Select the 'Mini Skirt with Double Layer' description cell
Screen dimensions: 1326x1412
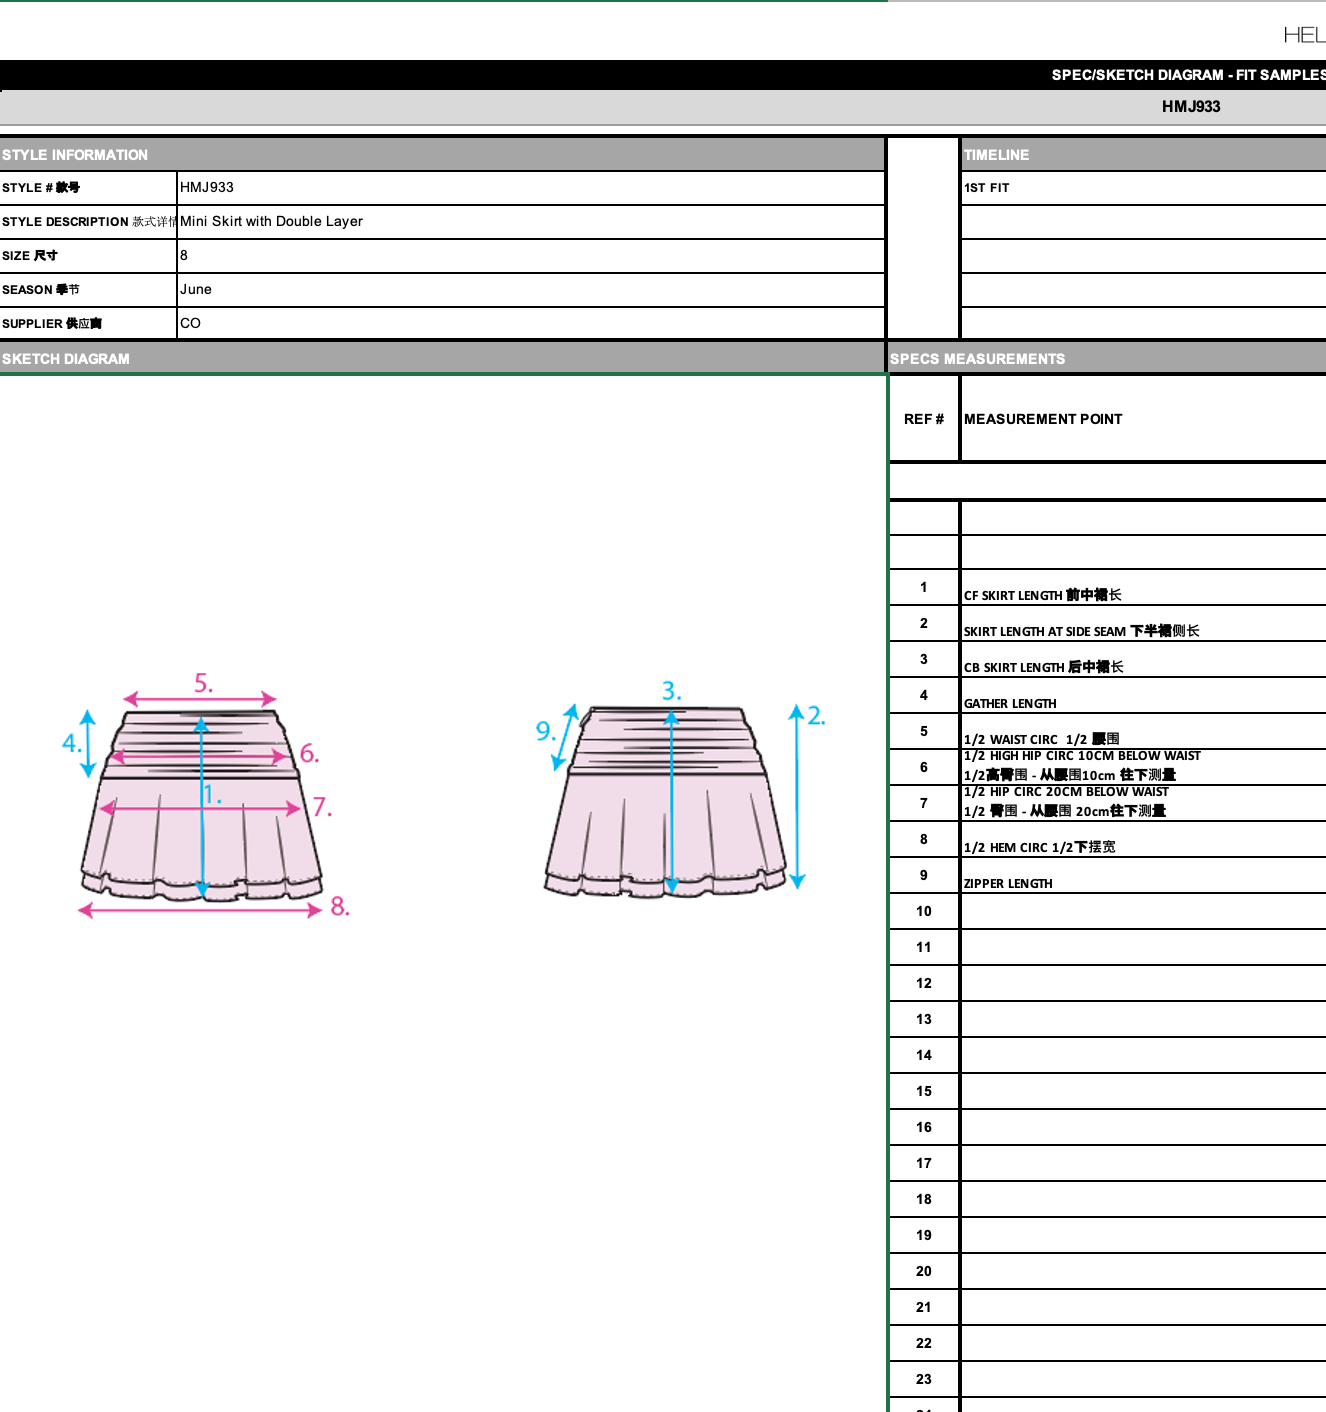click(x=531, y=222)
